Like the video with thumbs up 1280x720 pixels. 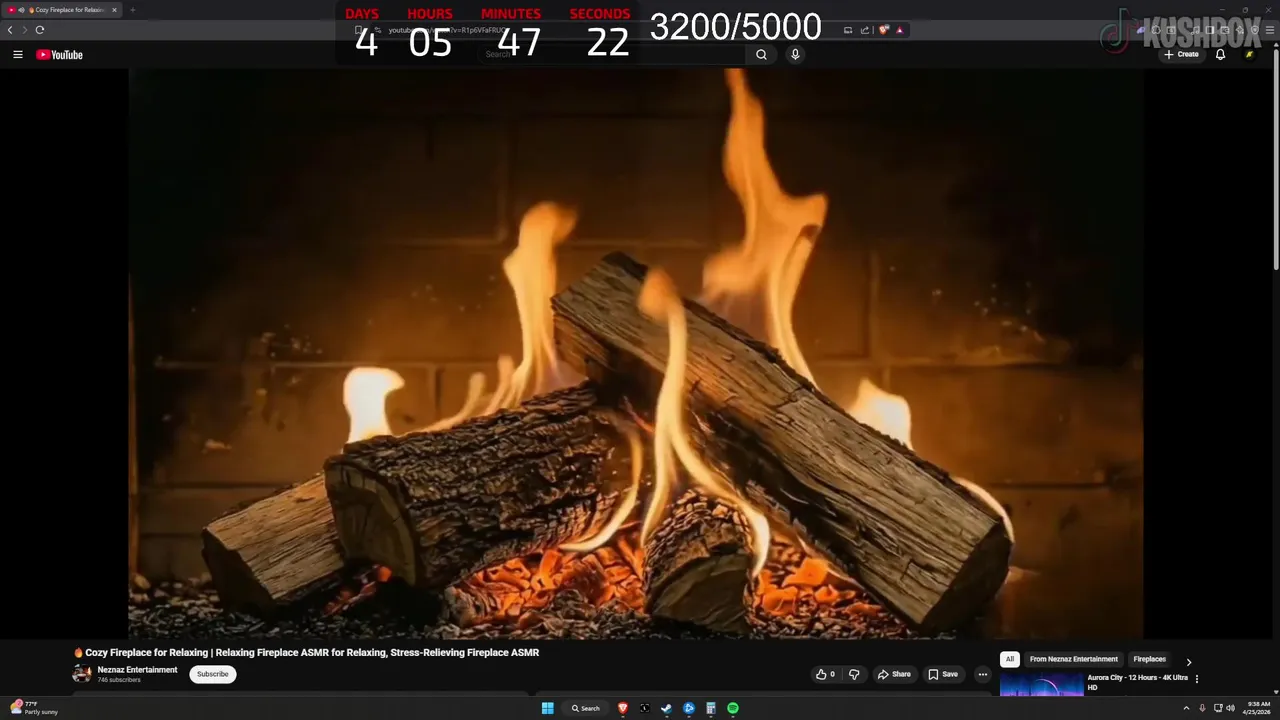pyautogui.click(x=826, y=674)
